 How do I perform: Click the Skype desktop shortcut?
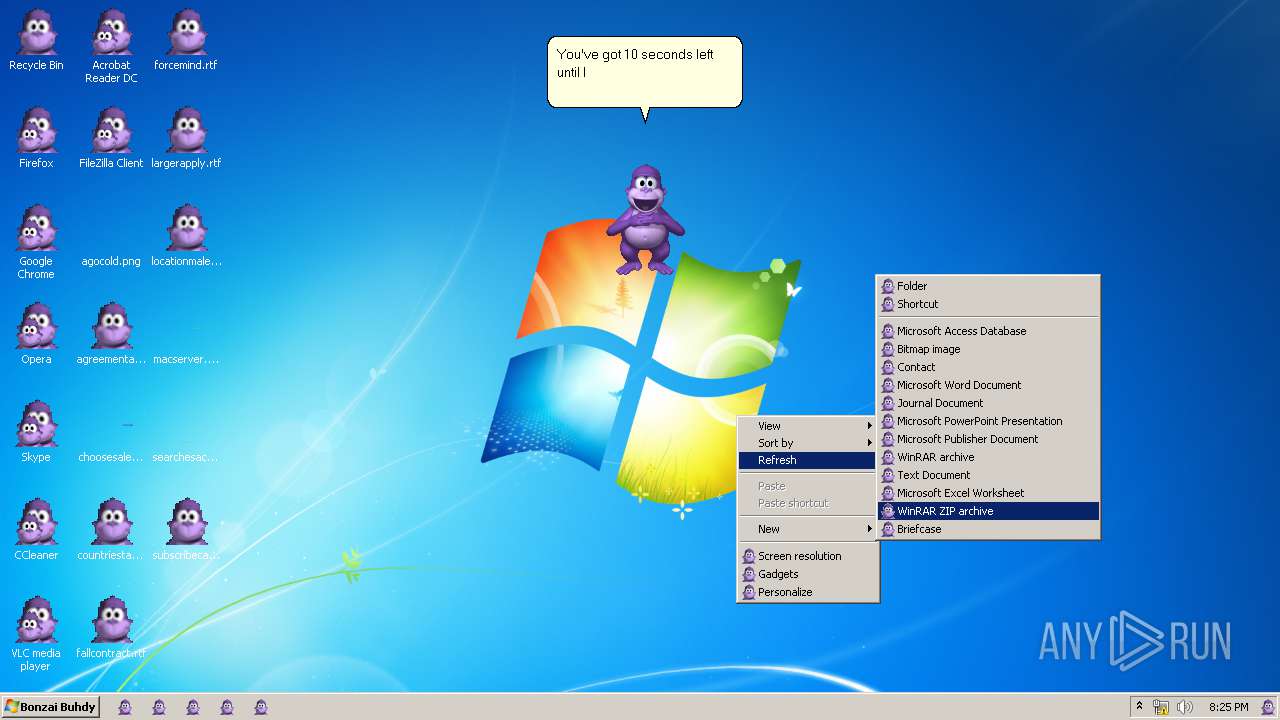click(36, 432)
